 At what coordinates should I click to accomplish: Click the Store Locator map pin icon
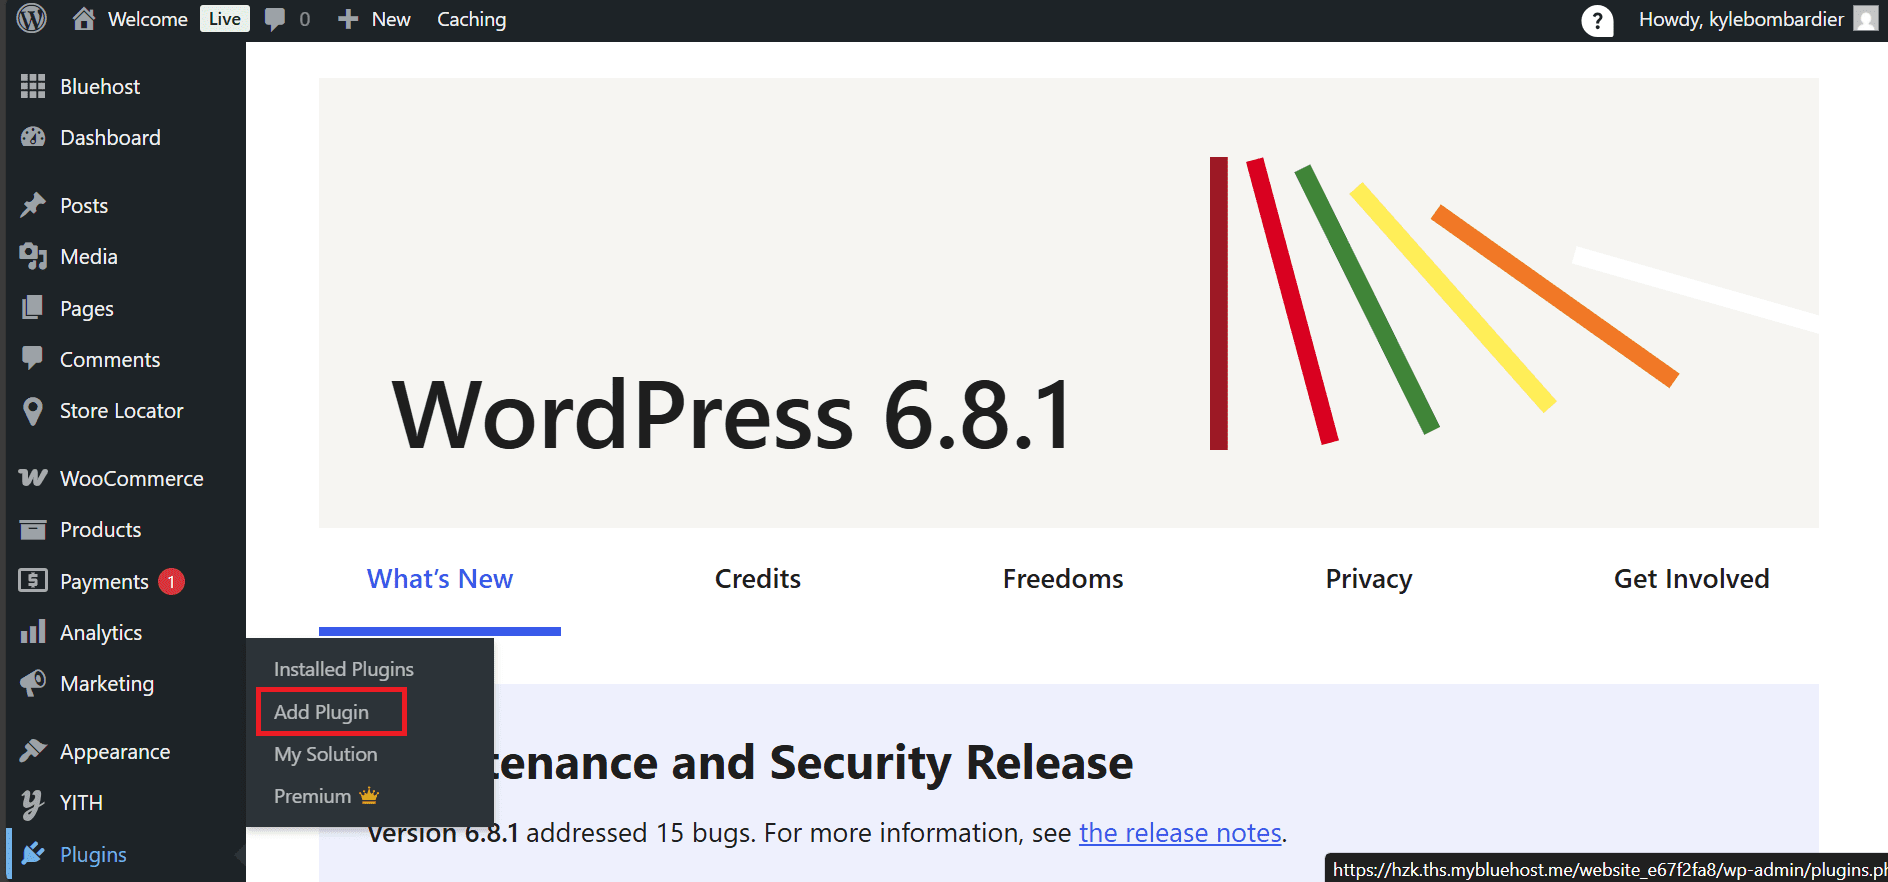(33, 411)
